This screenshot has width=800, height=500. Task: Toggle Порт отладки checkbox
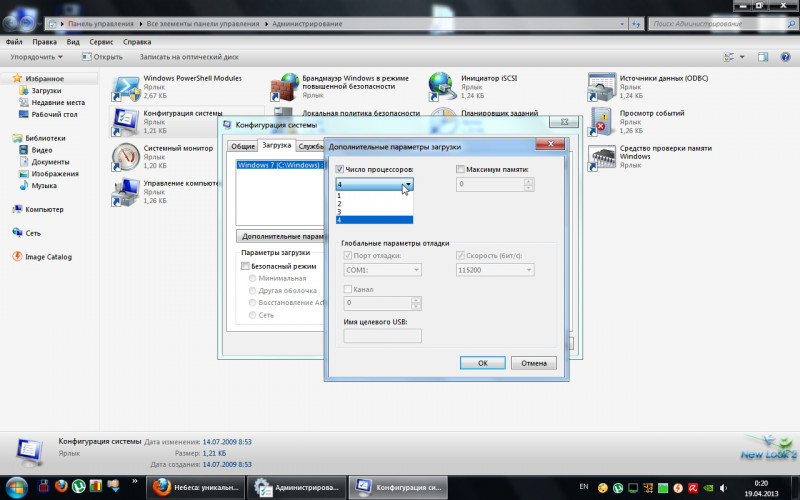348,256
